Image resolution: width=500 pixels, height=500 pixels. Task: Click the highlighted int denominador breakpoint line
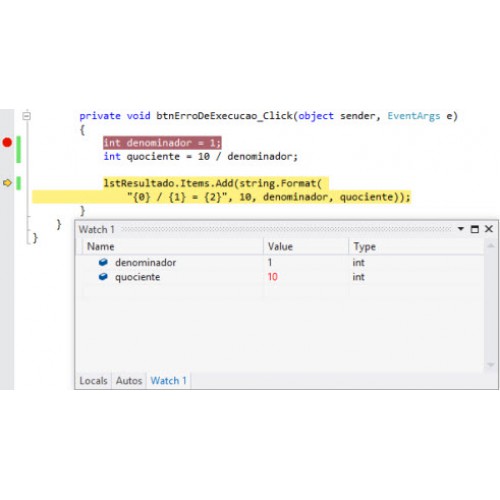[x=162, y=143]
